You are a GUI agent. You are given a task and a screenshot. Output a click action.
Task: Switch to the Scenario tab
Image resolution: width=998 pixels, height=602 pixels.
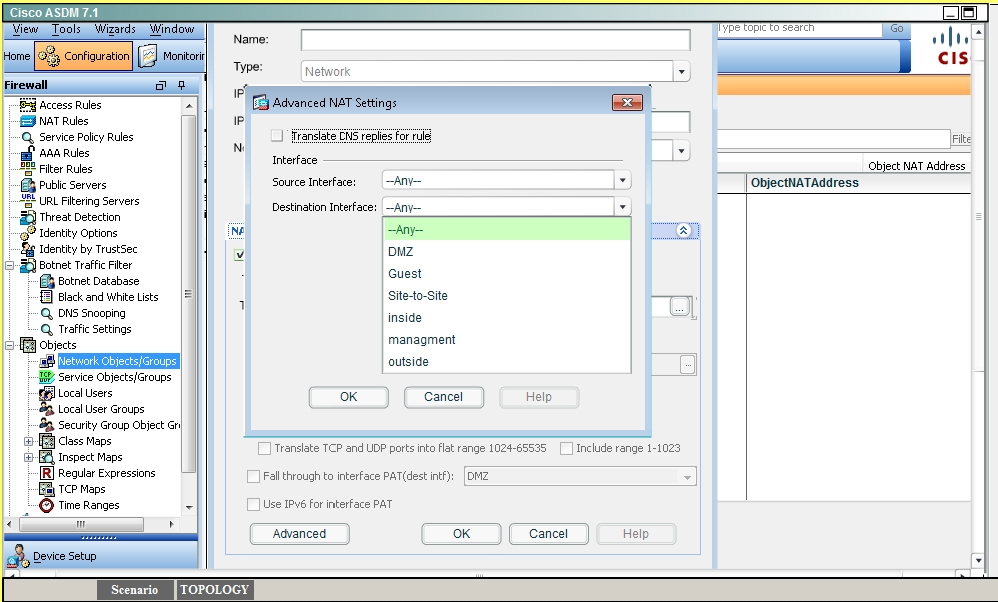(134, 590)
